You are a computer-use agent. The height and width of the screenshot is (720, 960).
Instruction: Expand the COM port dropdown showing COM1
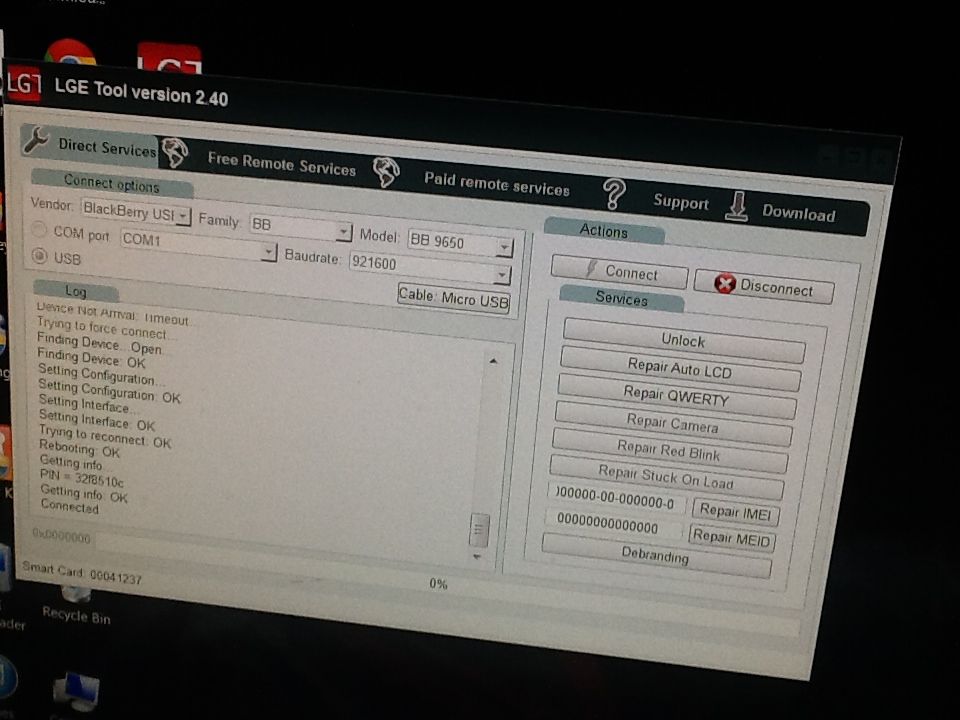tap(198, 244)
